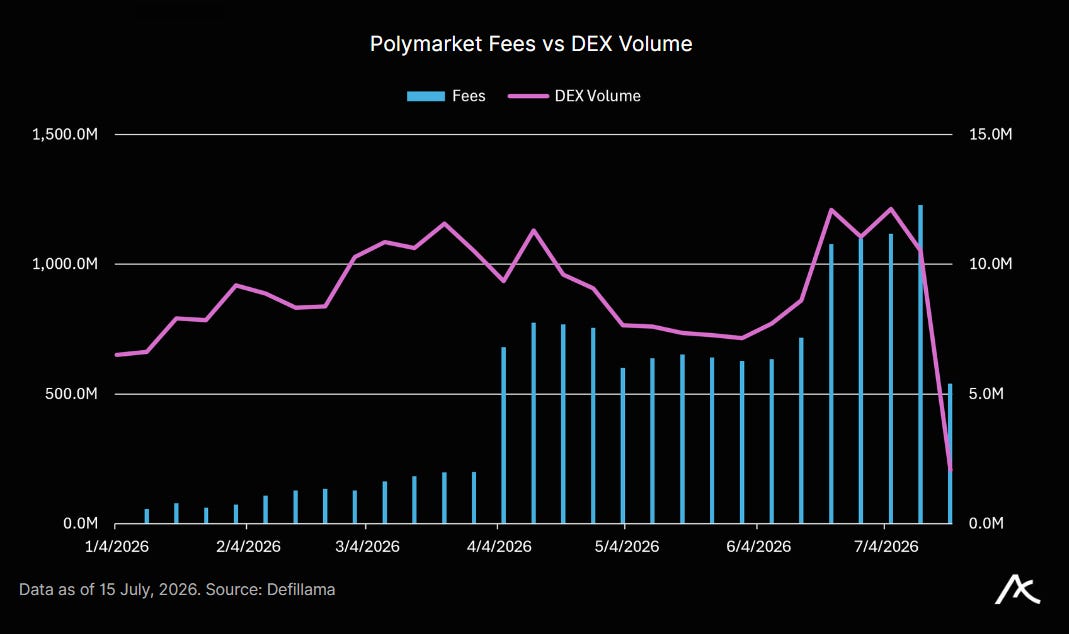The height and width of the screenshot is (634, 1069).
Task: Click the 5/4/2026 date label
Action: pos(627,547)
